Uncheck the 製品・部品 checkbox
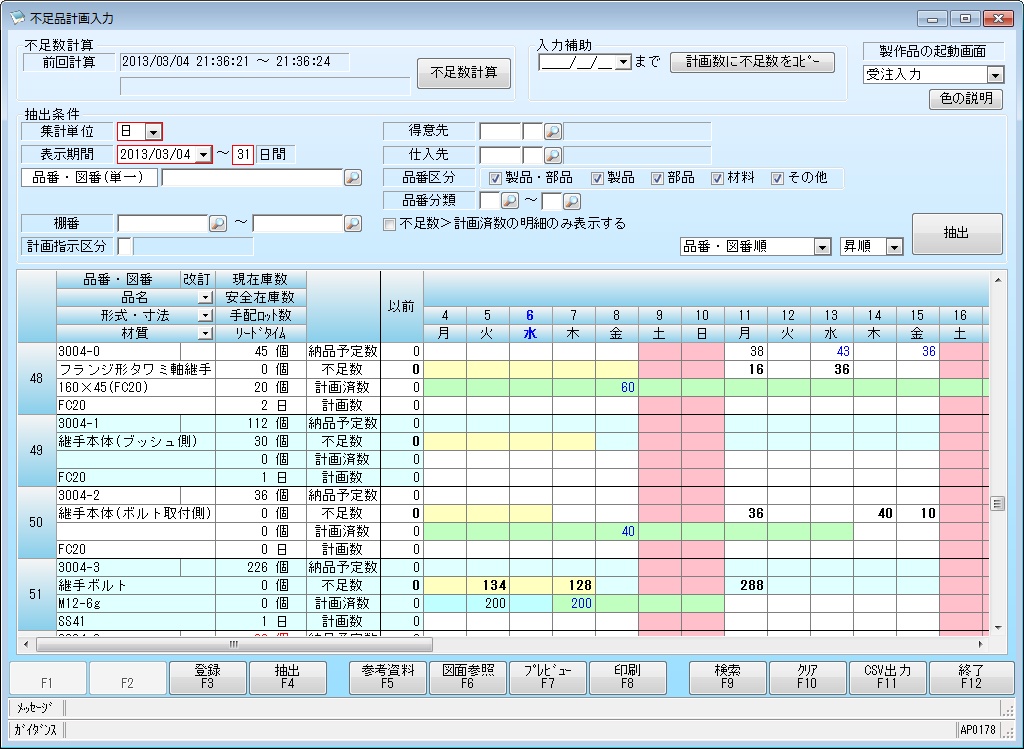Image resolution: width=1024 pixels, height=749 pixels. [x=495, y=178]
